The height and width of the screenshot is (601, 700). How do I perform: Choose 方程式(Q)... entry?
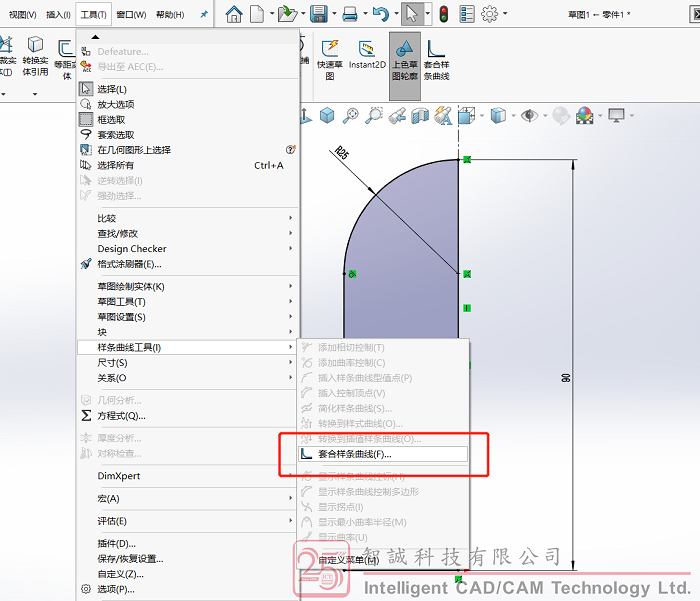click(x=188, y=416)
